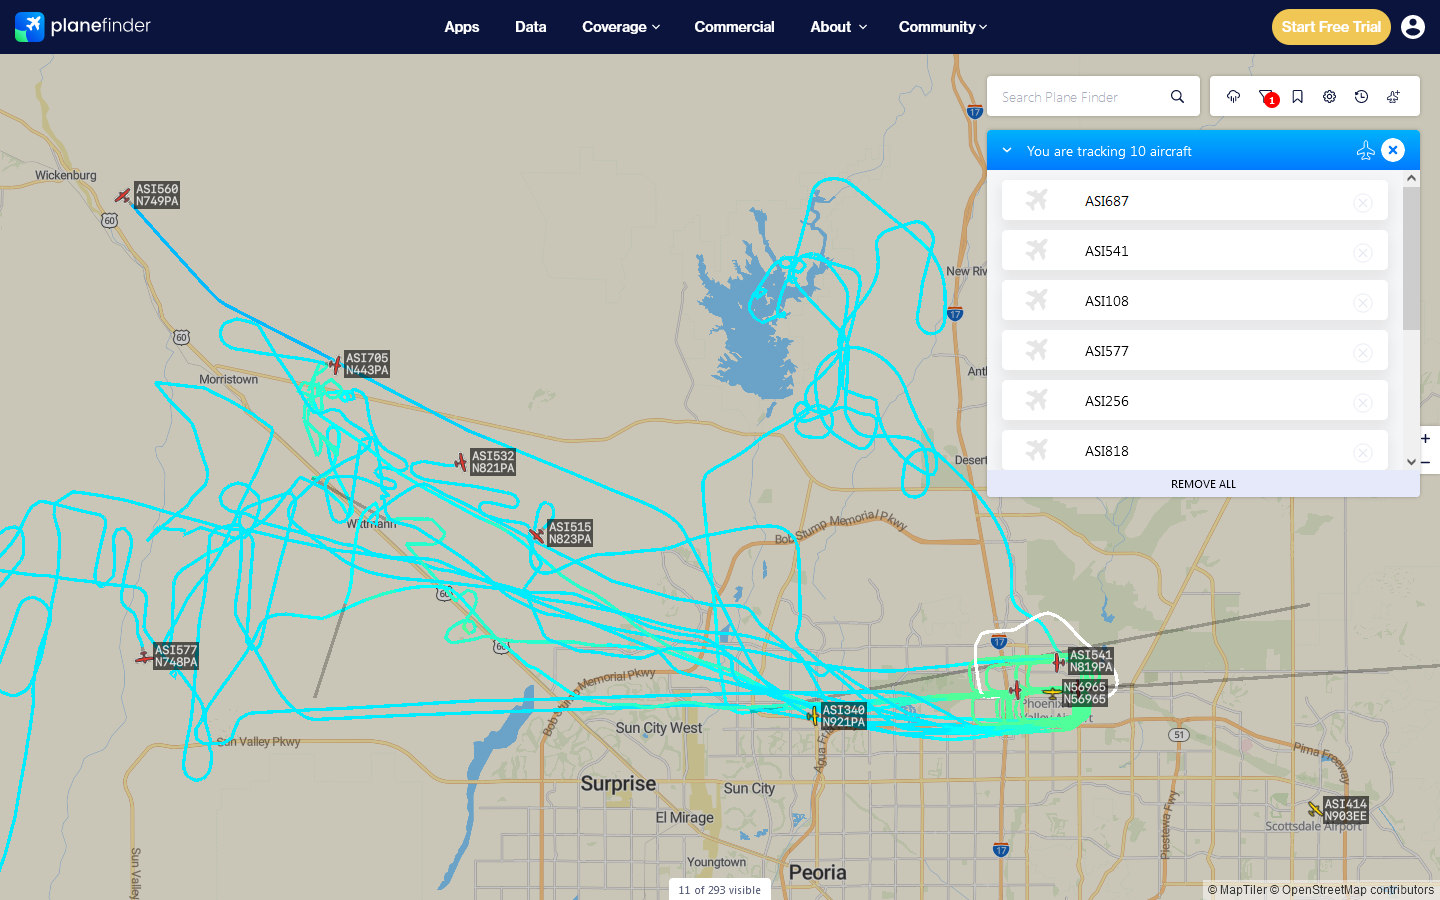Click ASI577 row in tracking list

[x=1195, y=350]
